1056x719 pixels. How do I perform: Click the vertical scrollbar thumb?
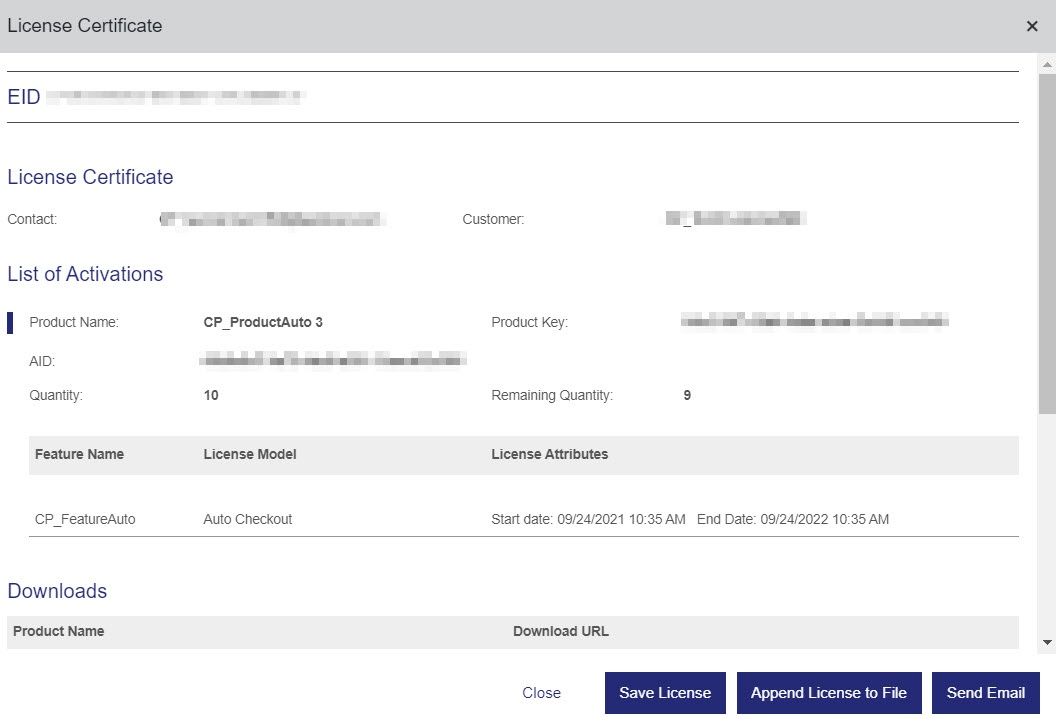pyautogui.click(x=1047, y=240)
